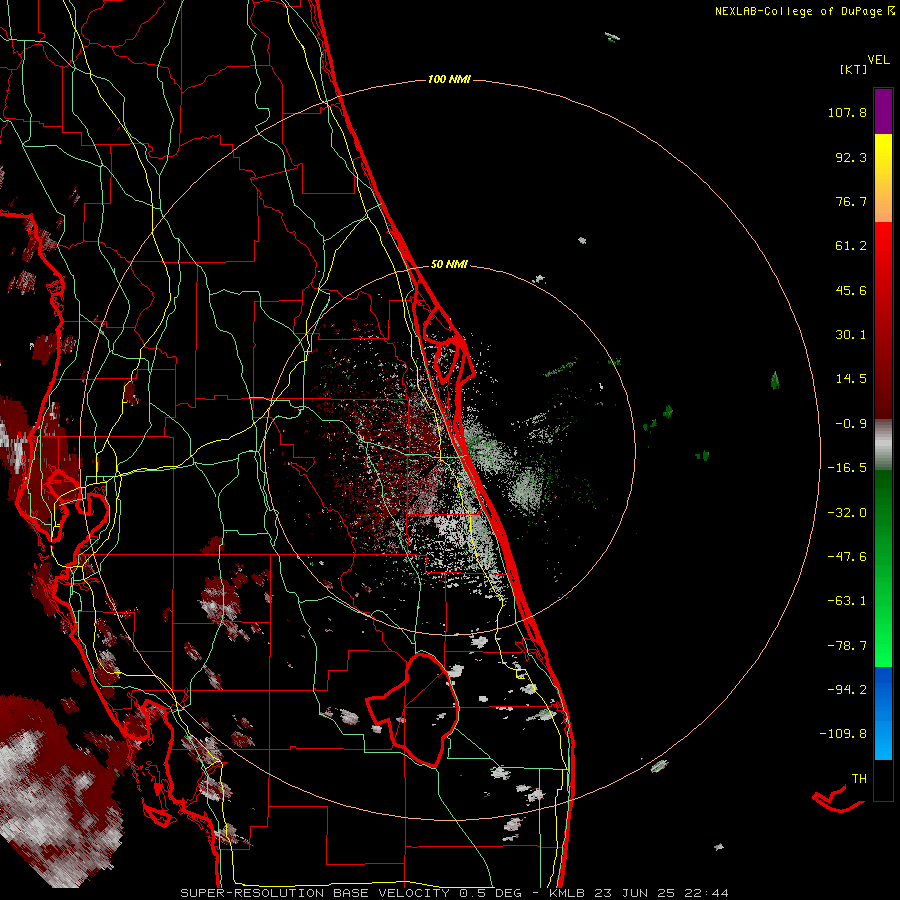Image resolution: width=900 pixels, height=900 pixels.
Task: Click the -78.7 scale value
Action: pos(847,646)
